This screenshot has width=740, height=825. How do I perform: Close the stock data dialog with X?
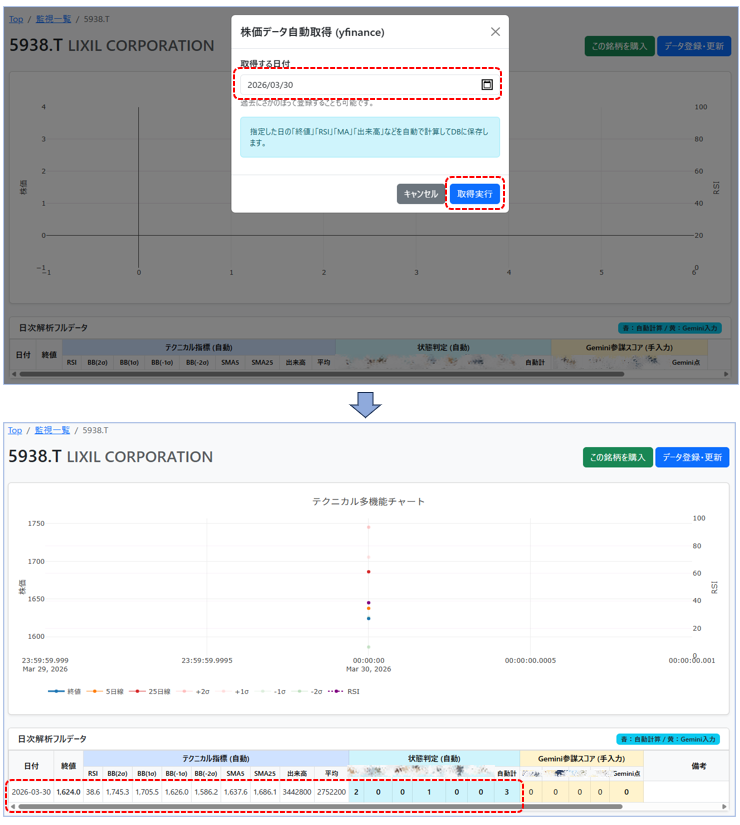[x=495, y=32]
